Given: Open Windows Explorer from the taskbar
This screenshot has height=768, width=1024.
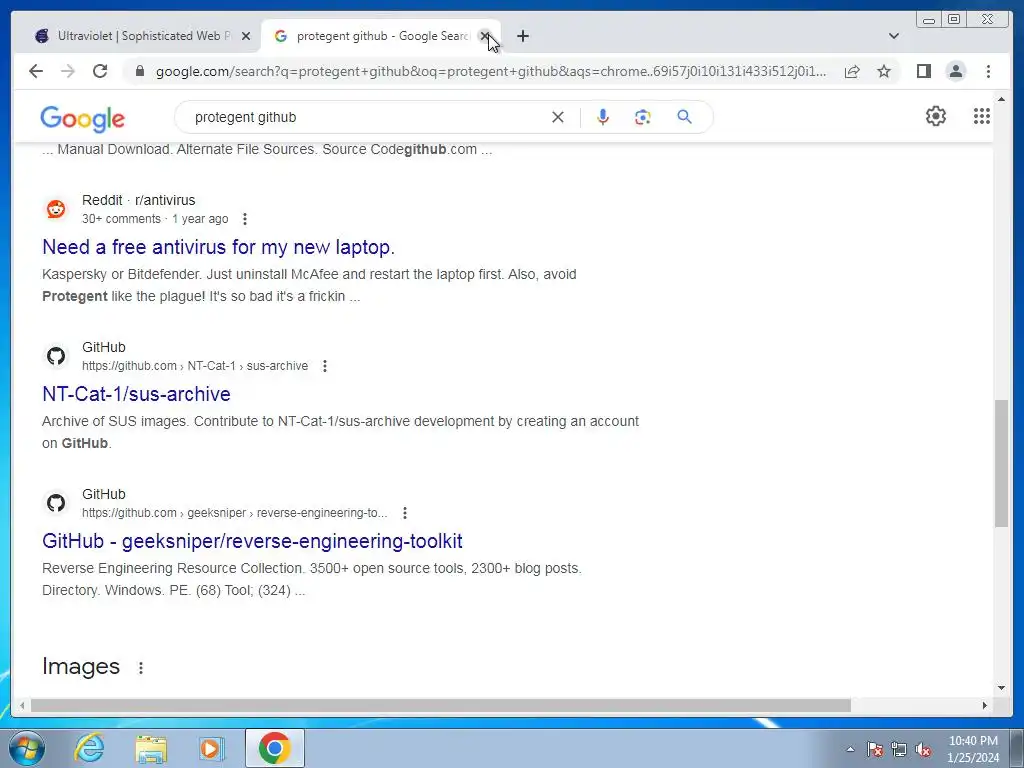Looking at the screenshot, I should pos(151,748).
